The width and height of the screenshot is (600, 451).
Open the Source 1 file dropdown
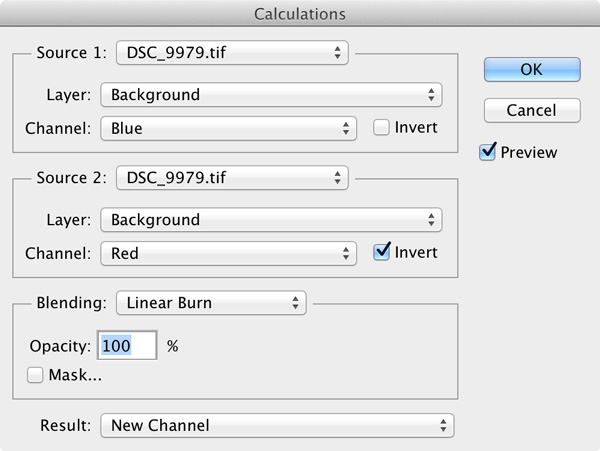coord(232,52)
